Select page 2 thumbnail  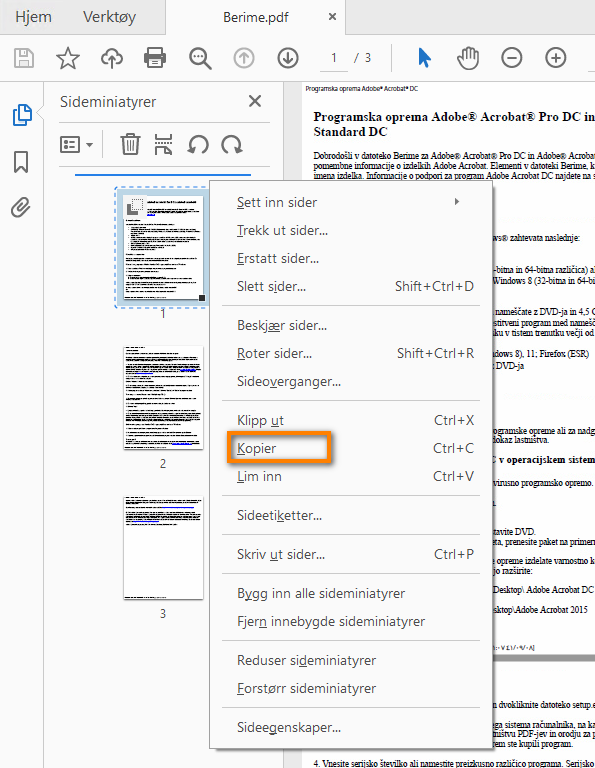point(163,397)
